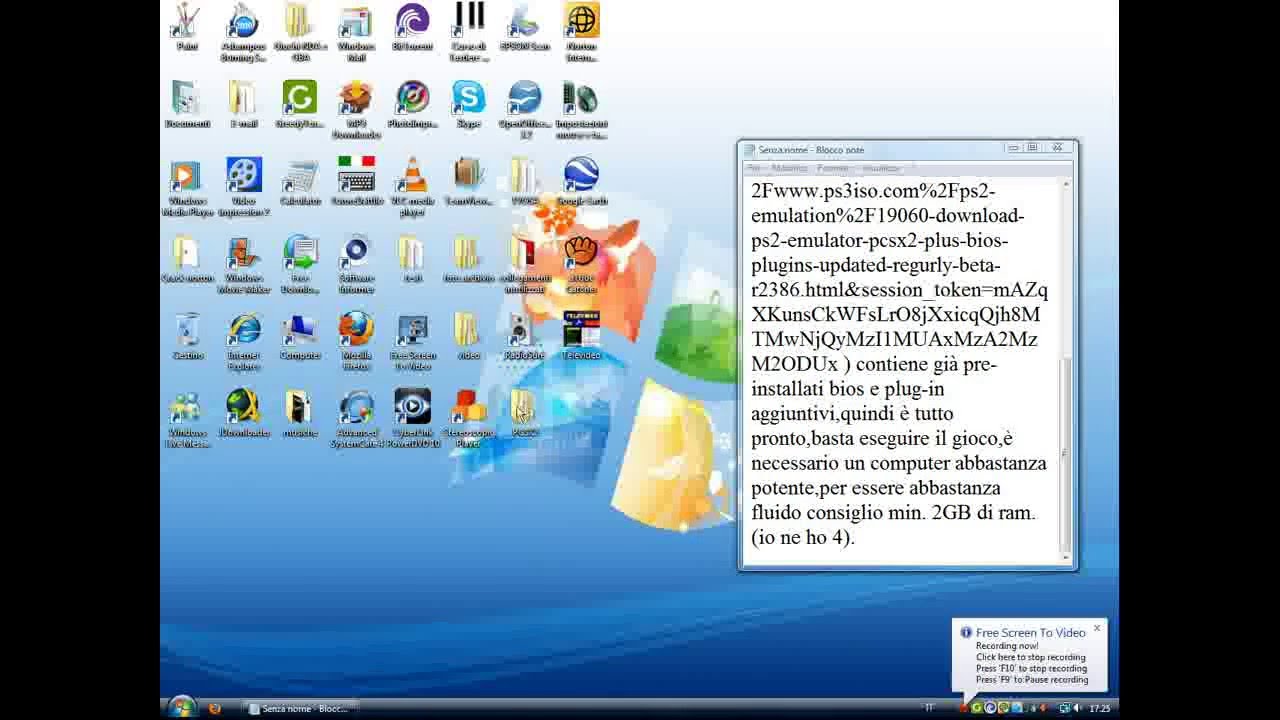The width and height of the screenshot is (1280, 720).
Task: Open the baseball glove Catcher shortcut
Action: pos(581,265)
